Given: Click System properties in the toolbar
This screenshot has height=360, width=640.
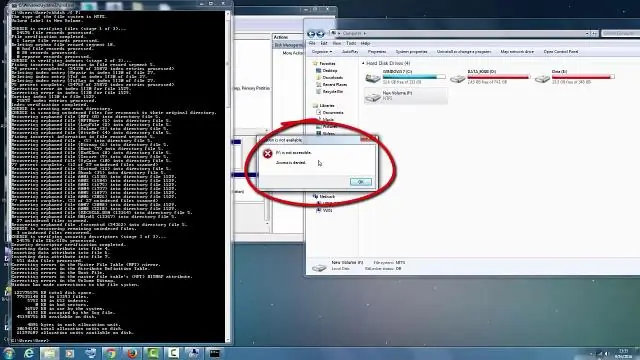Looking at the screenshot, I should pos(411,52).
